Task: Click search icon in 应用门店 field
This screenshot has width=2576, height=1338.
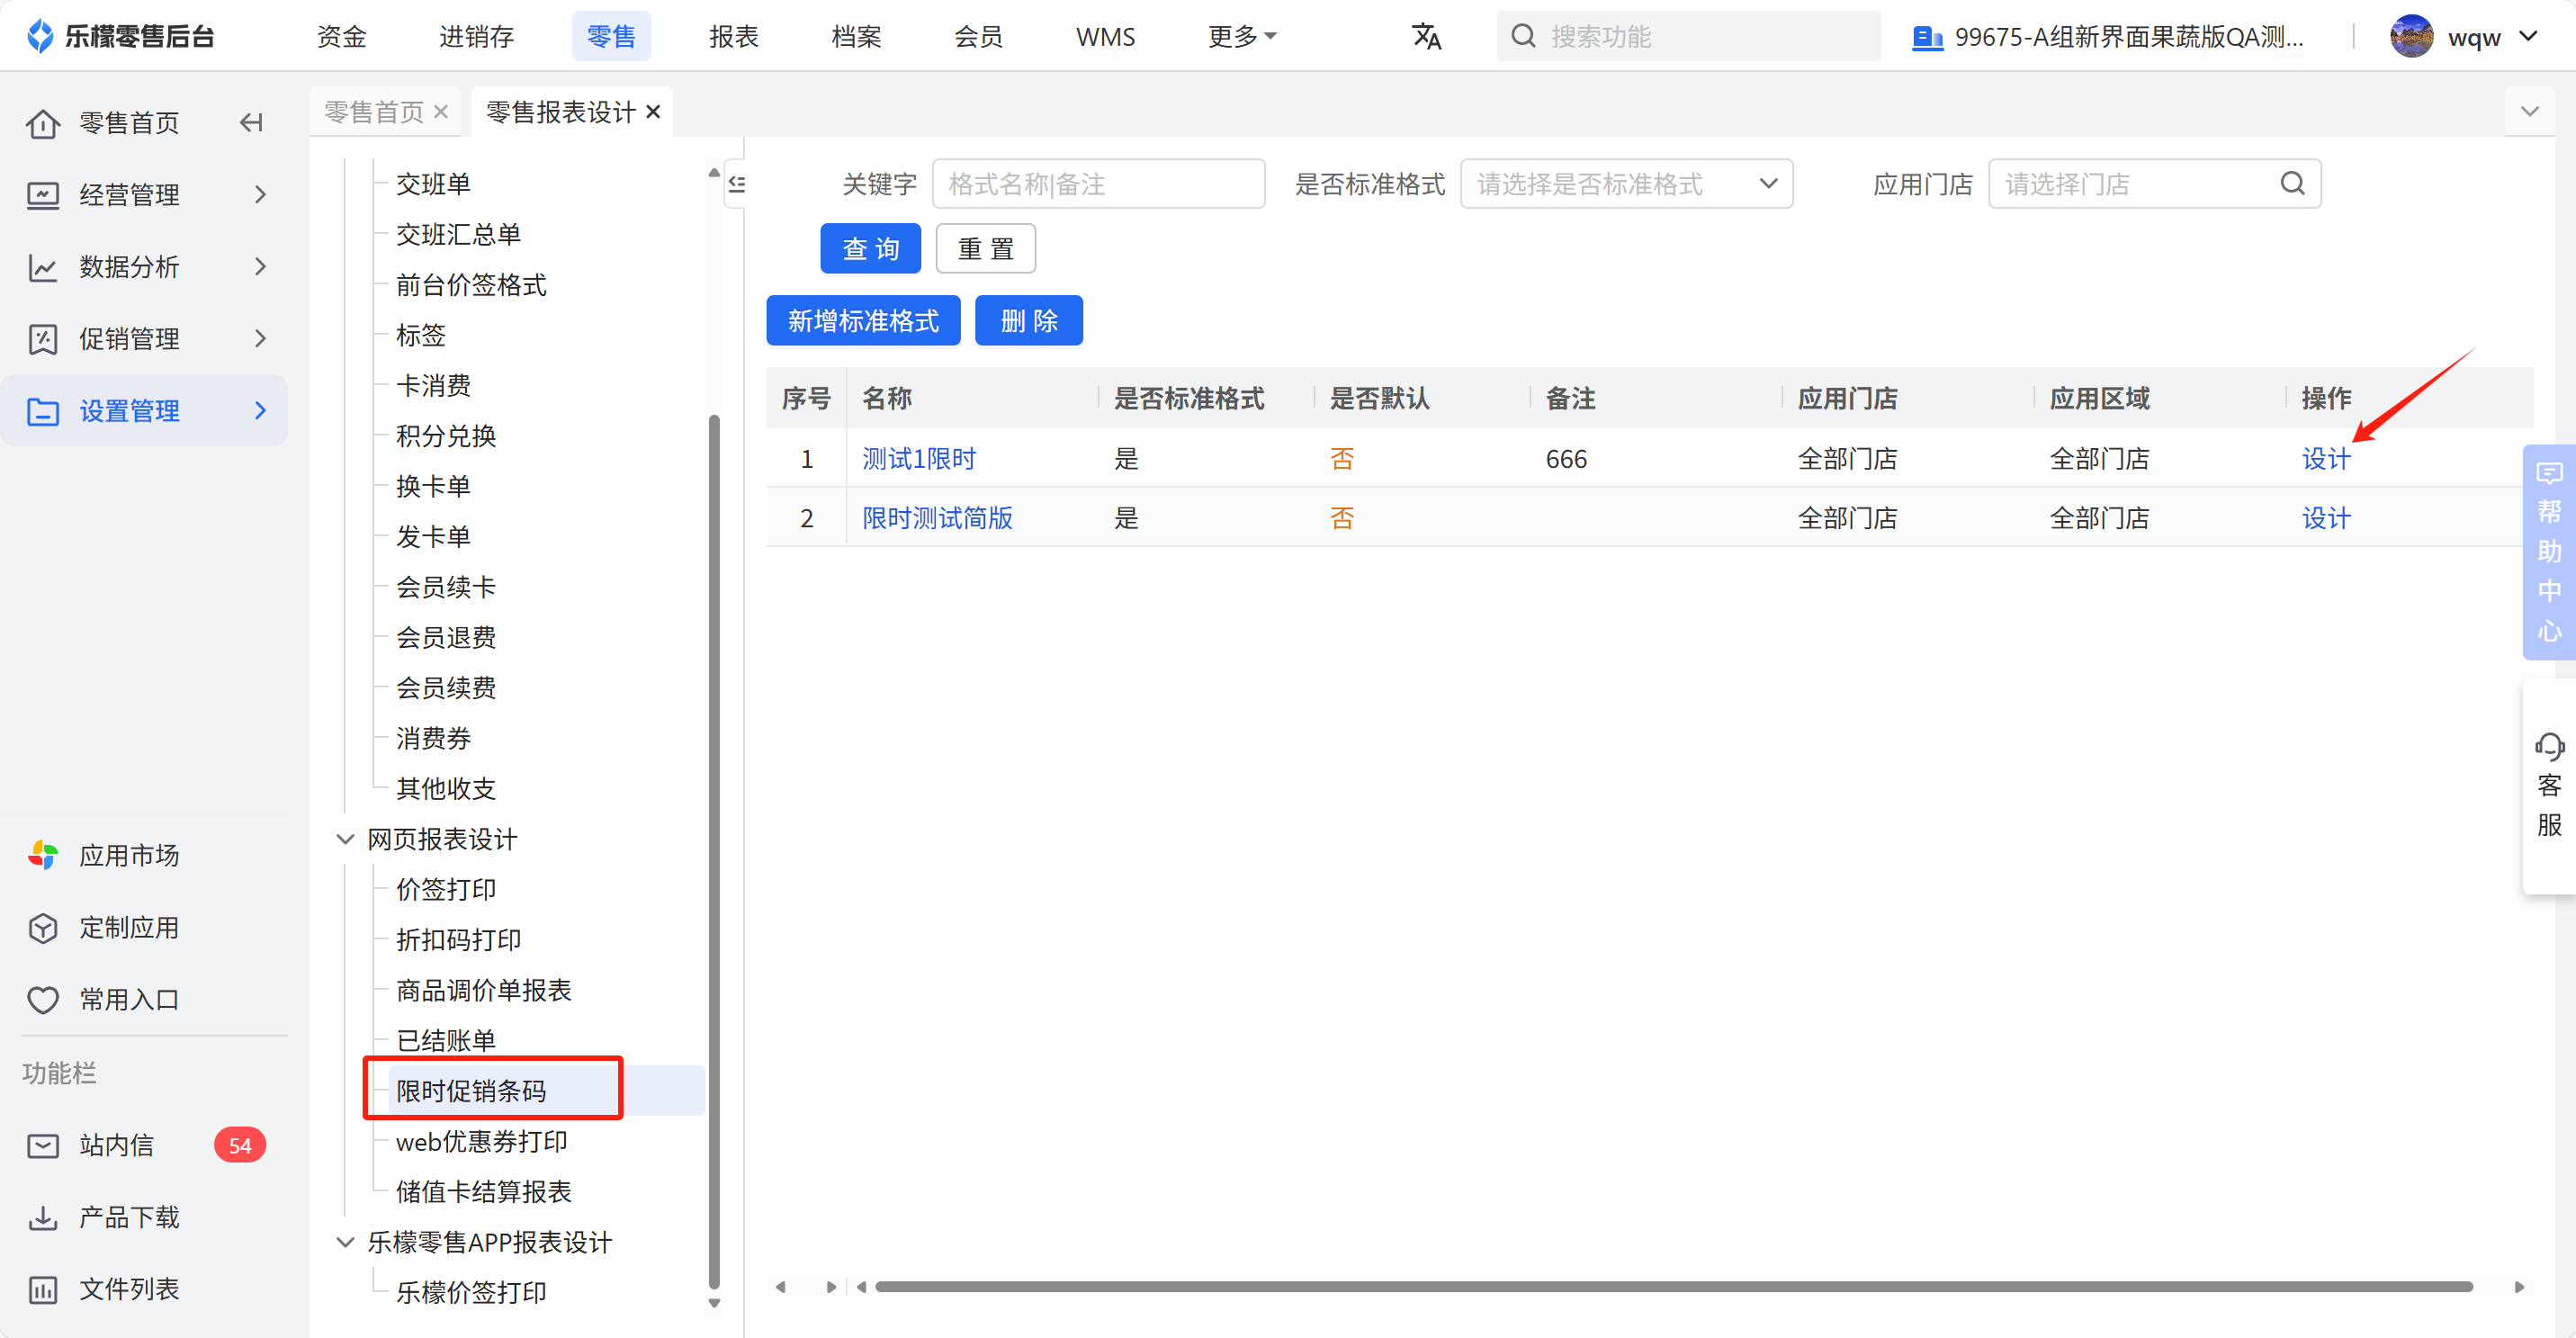Action: click(2292, 184)
